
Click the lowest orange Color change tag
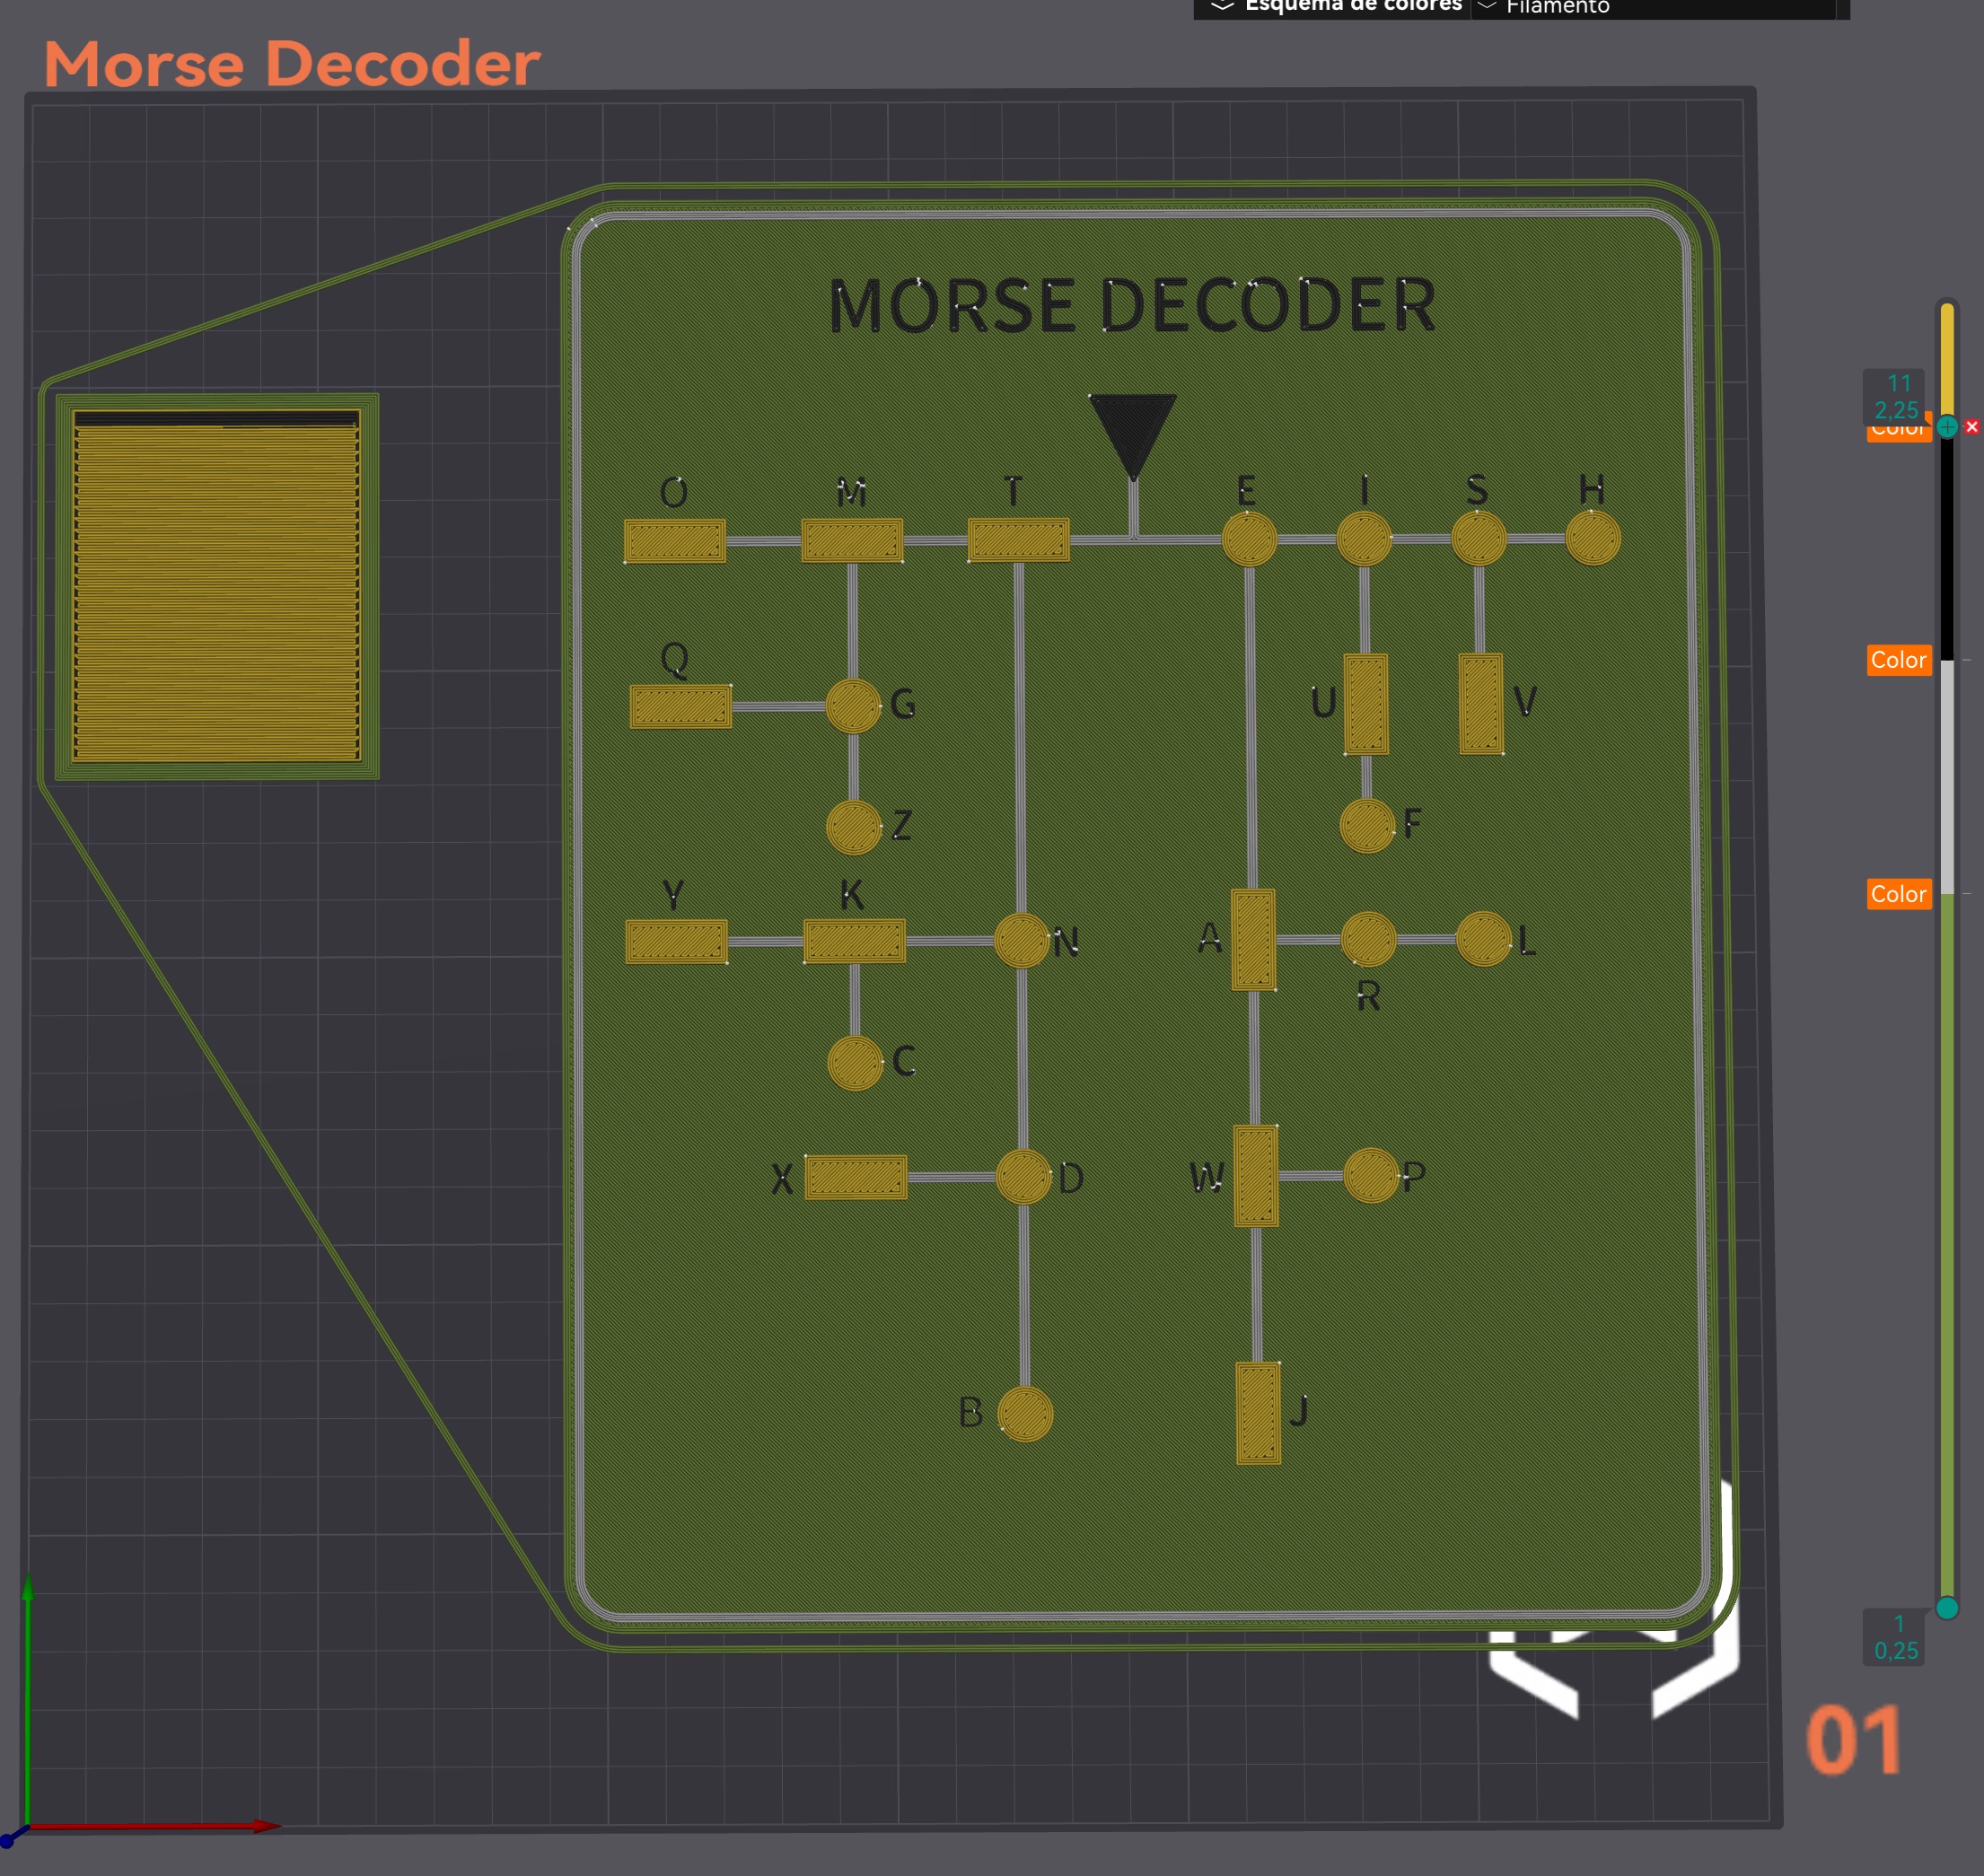(x=1898, y=894)
